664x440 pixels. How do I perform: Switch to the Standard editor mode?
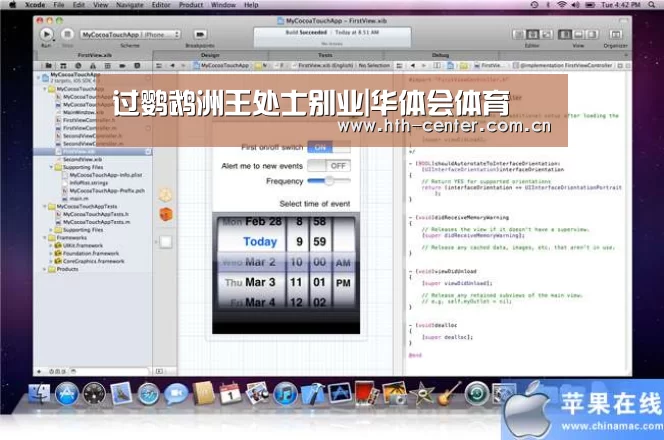(518, 34)
